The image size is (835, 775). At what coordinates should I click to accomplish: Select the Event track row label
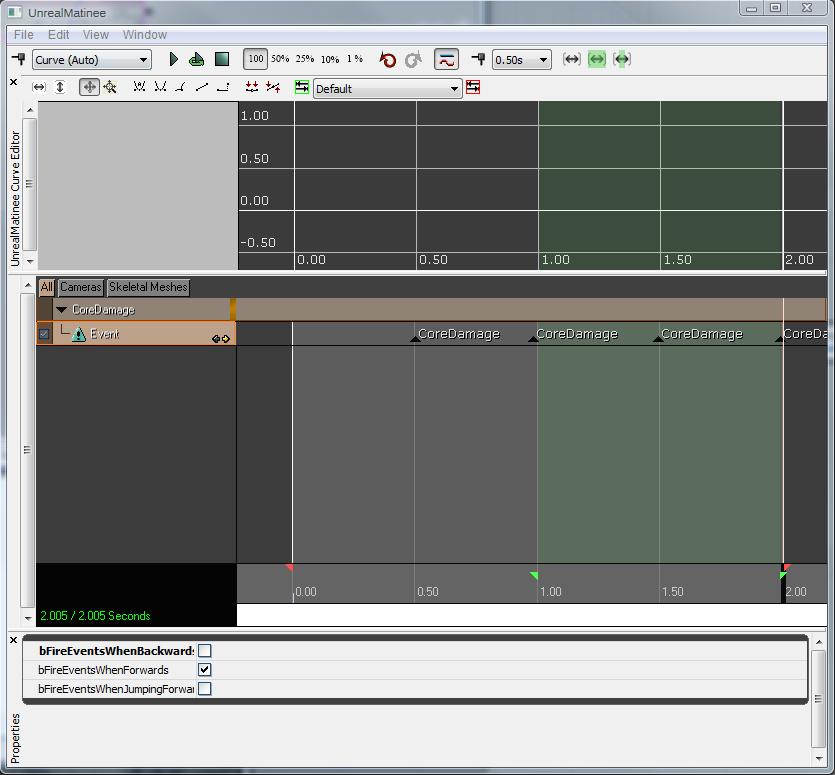[x=104, y=334]
